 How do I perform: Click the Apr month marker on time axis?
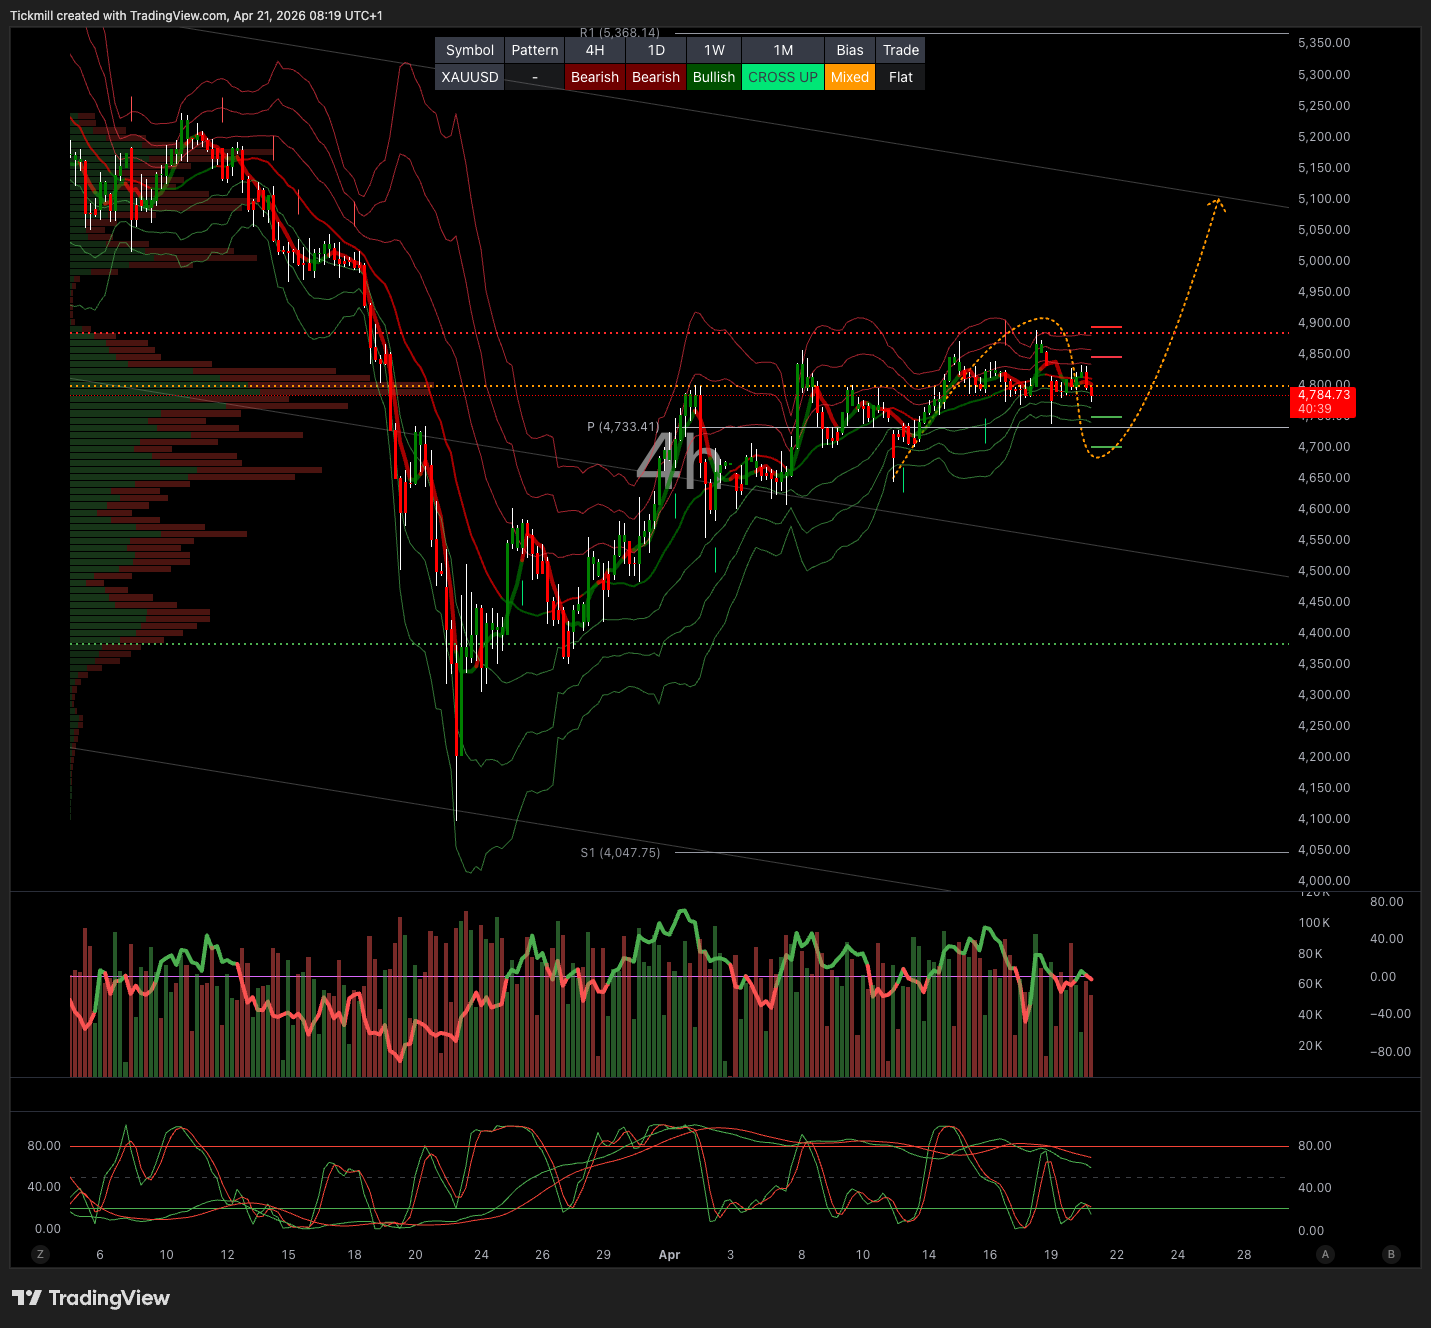point(669,1254)
